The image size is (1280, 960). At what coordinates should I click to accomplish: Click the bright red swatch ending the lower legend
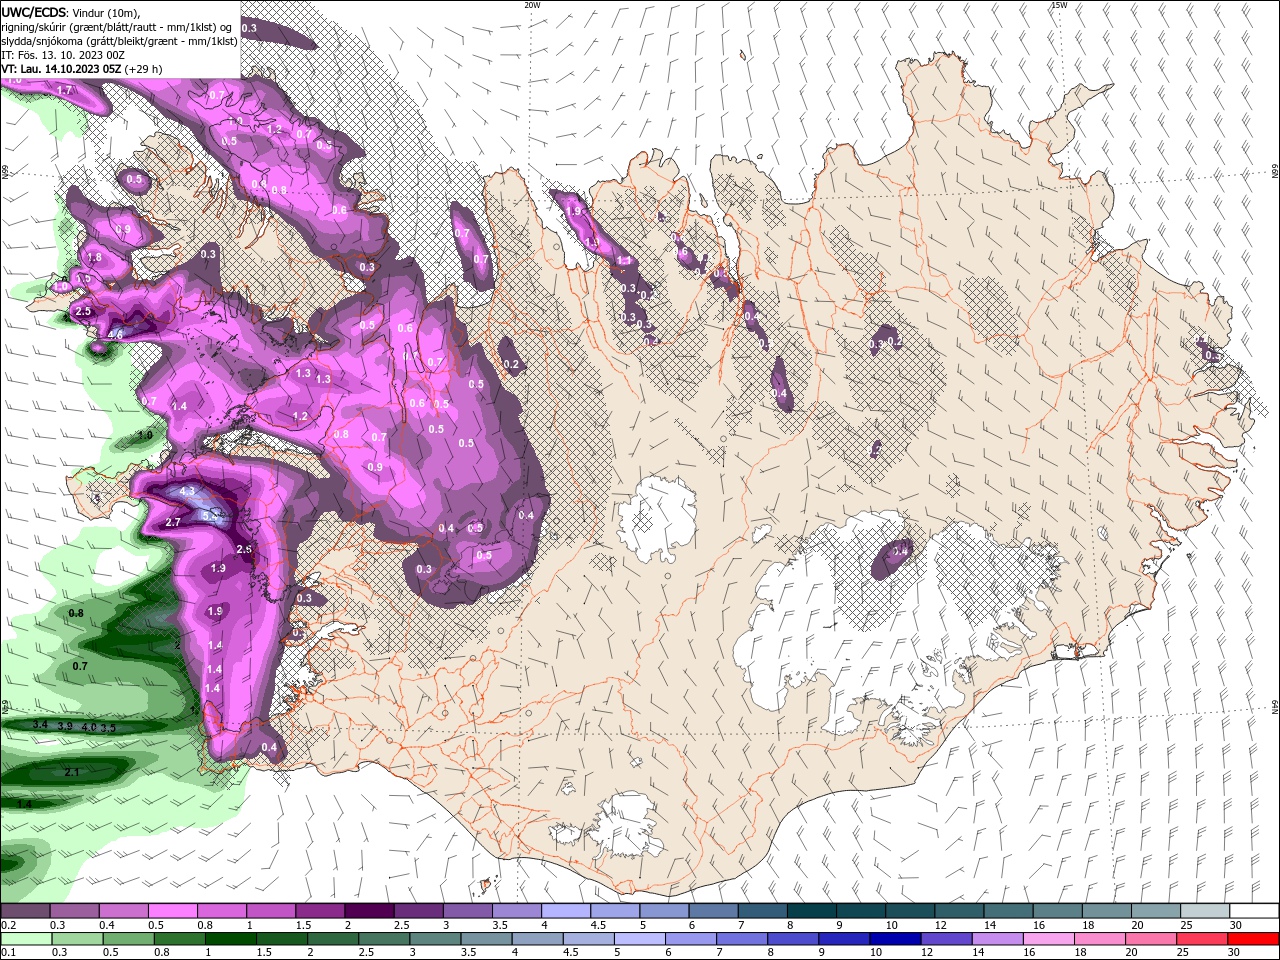pos(1252,939)
